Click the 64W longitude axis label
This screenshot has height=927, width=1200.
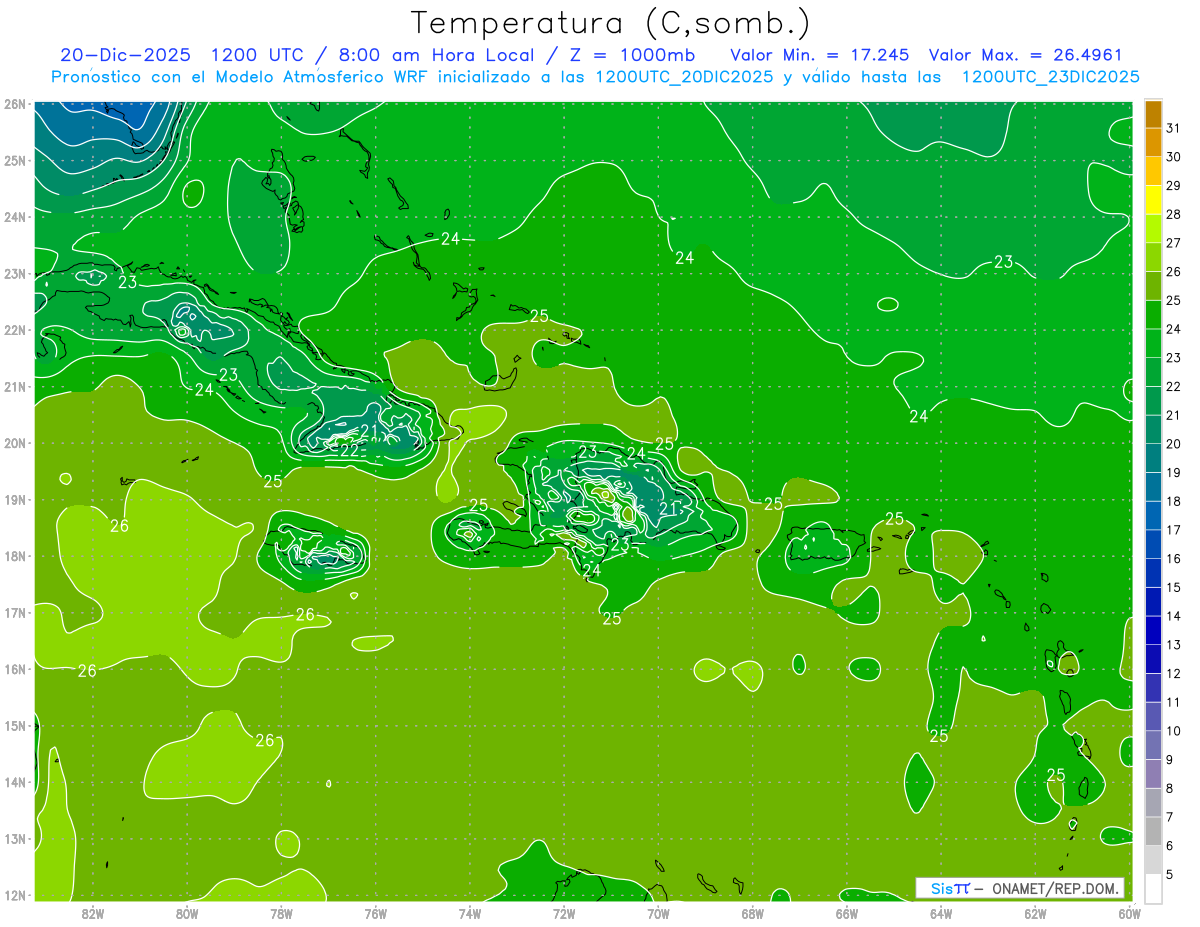click(x=941, y=913)
